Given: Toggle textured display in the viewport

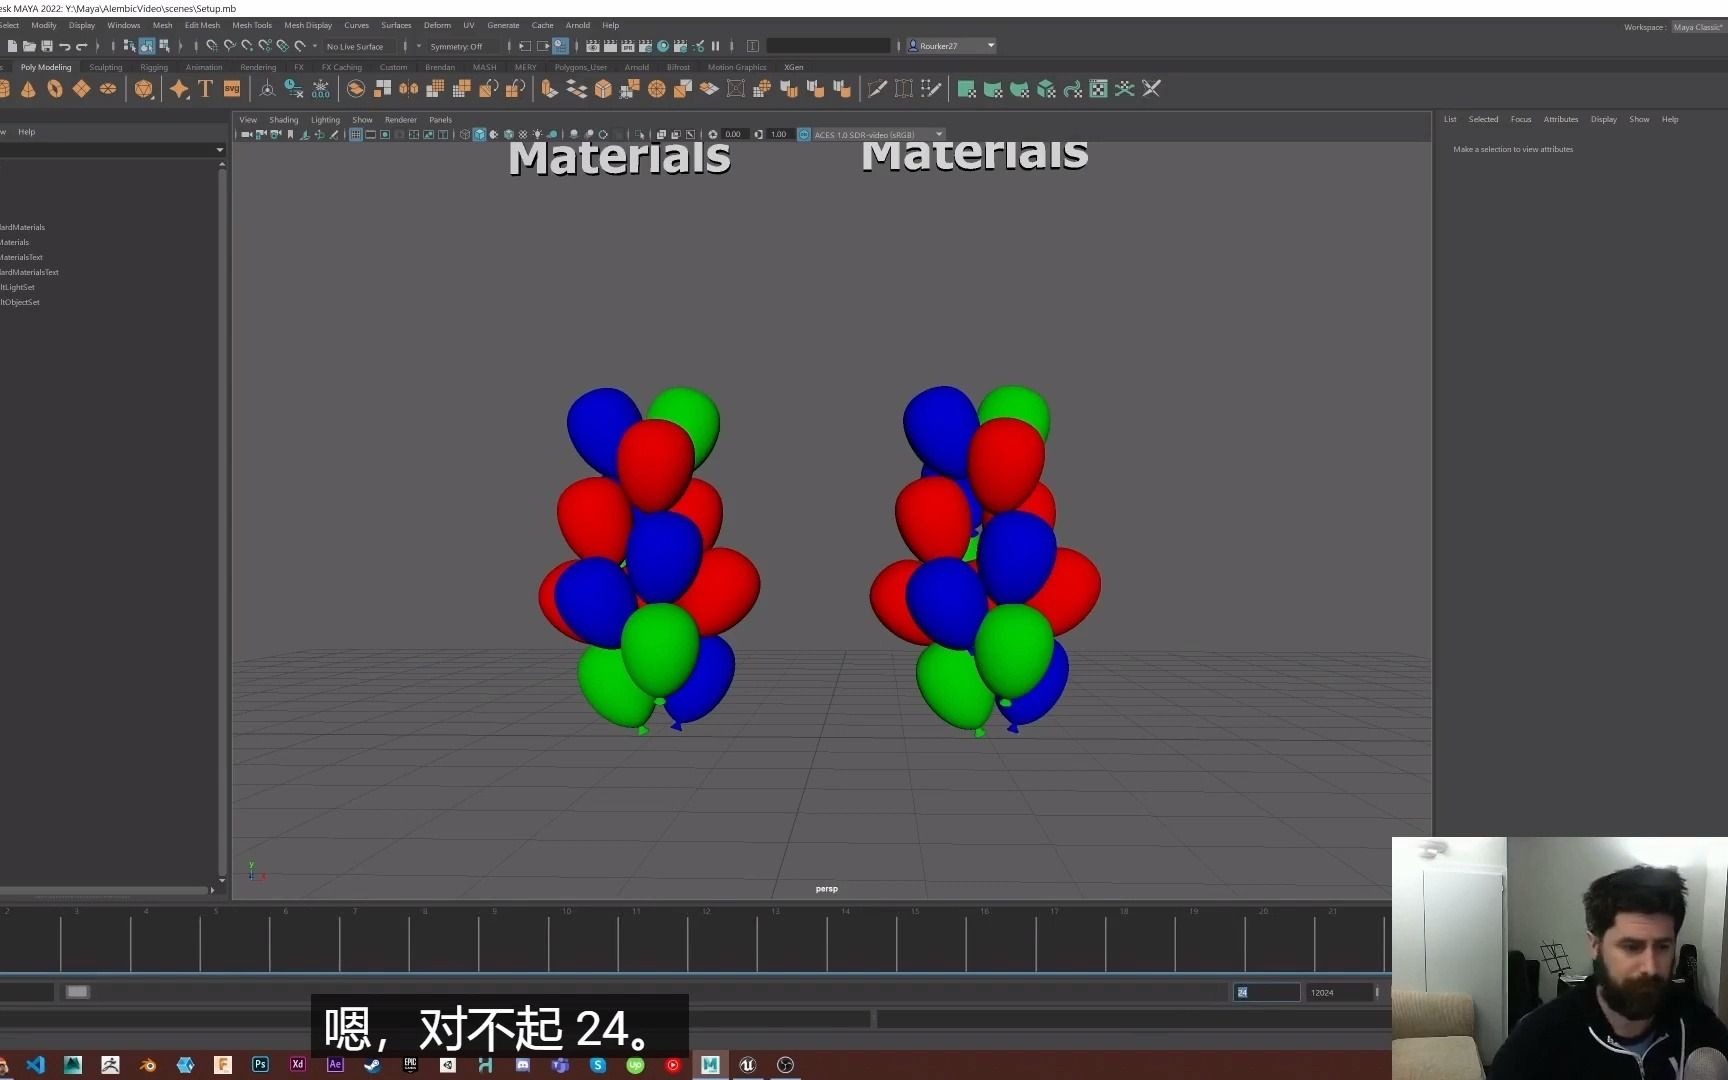Looking at the screenshot, I should 509,134.
